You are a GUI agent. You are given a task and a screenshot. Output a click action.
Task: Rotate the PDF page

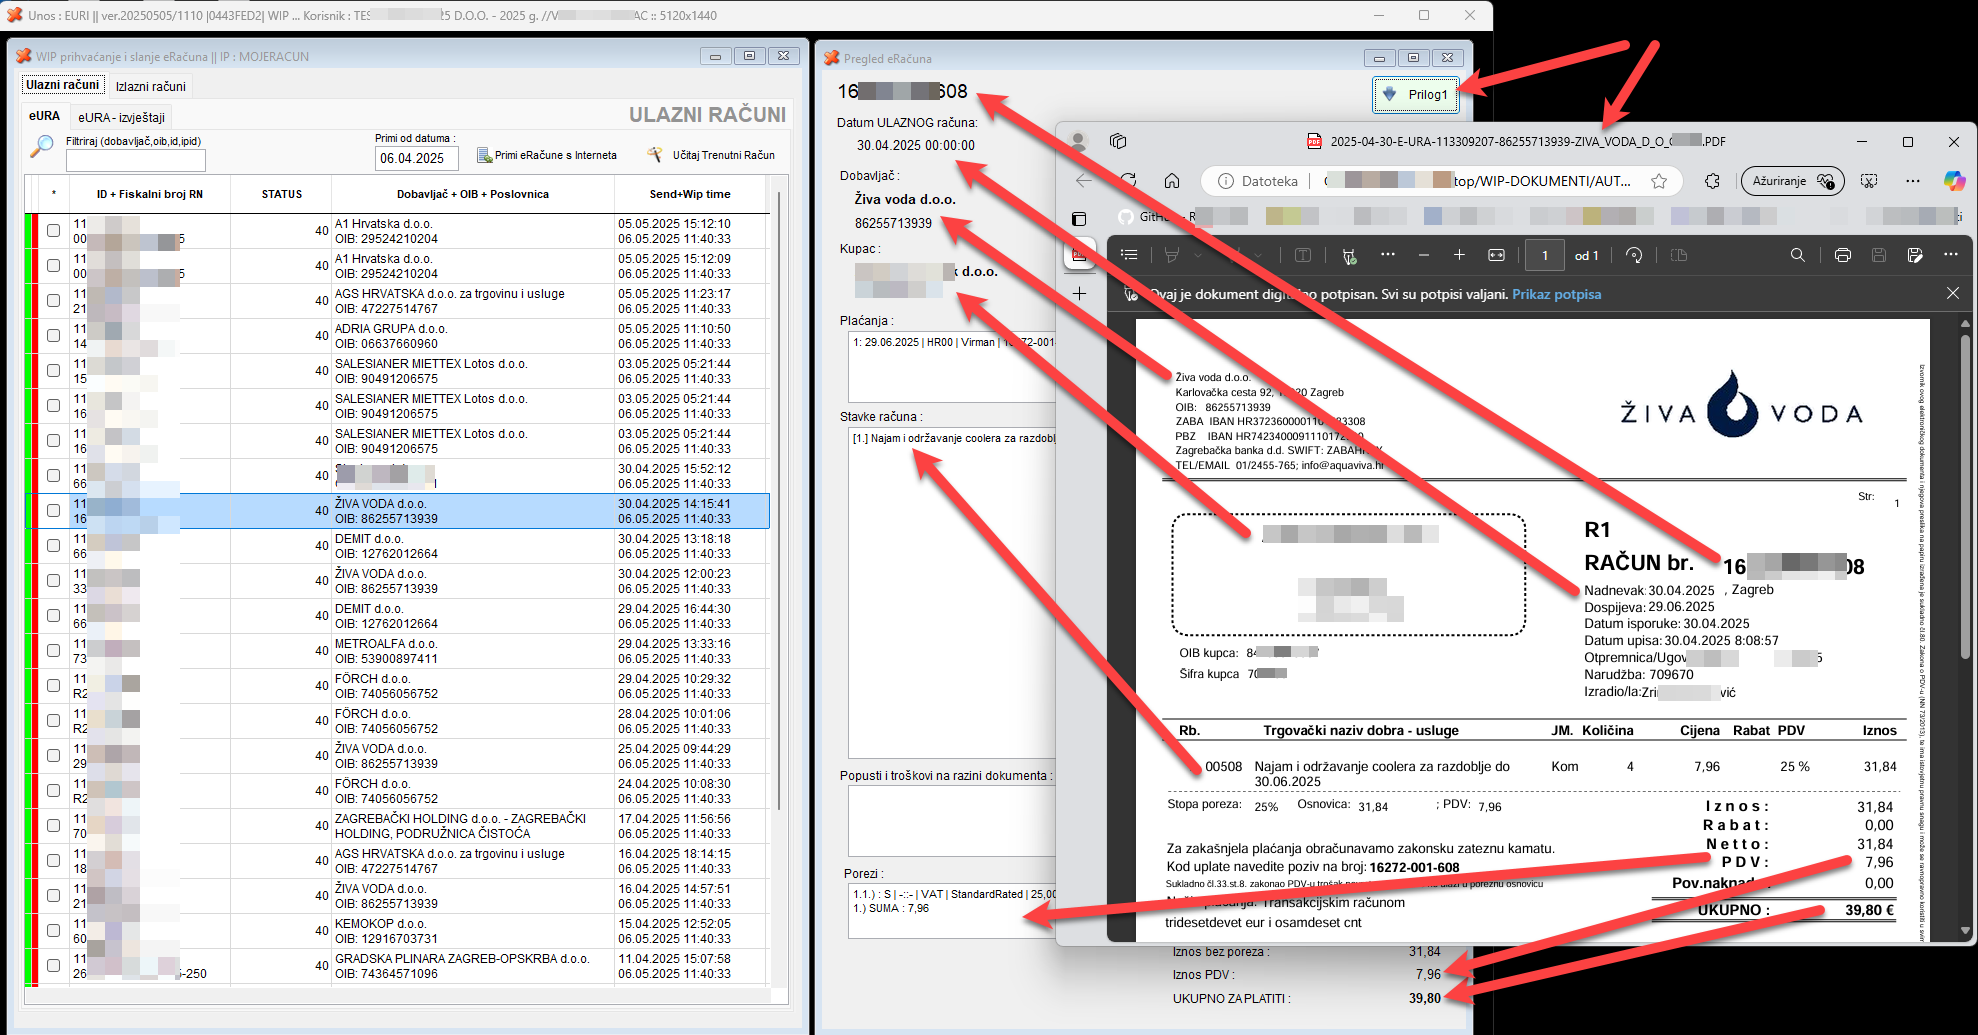(1634, 255)
